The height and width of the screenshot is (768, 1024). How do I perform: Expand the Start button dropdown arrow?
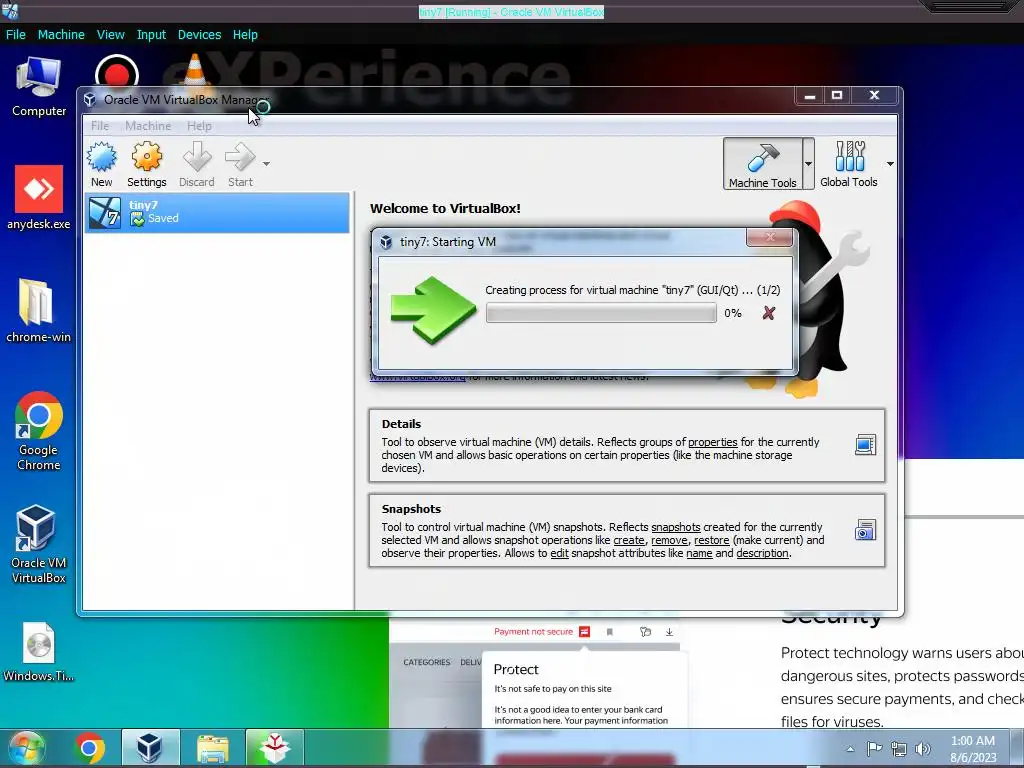266,164
